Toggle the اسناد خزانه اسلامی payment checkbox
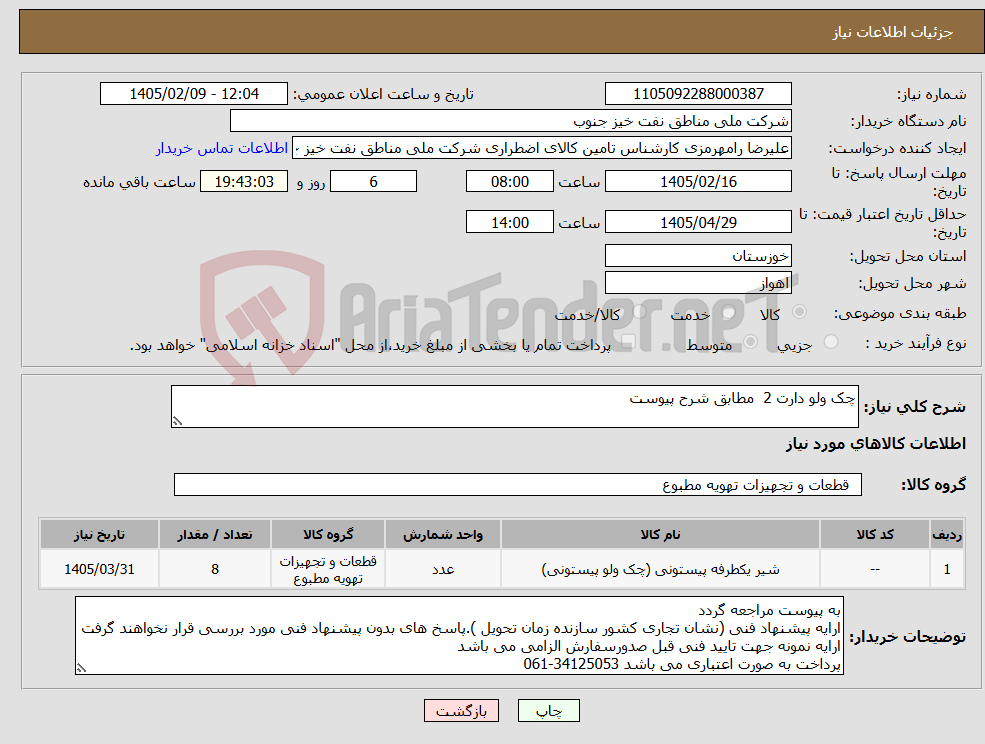This screenshot has width=985, height=744. [628, 342]
